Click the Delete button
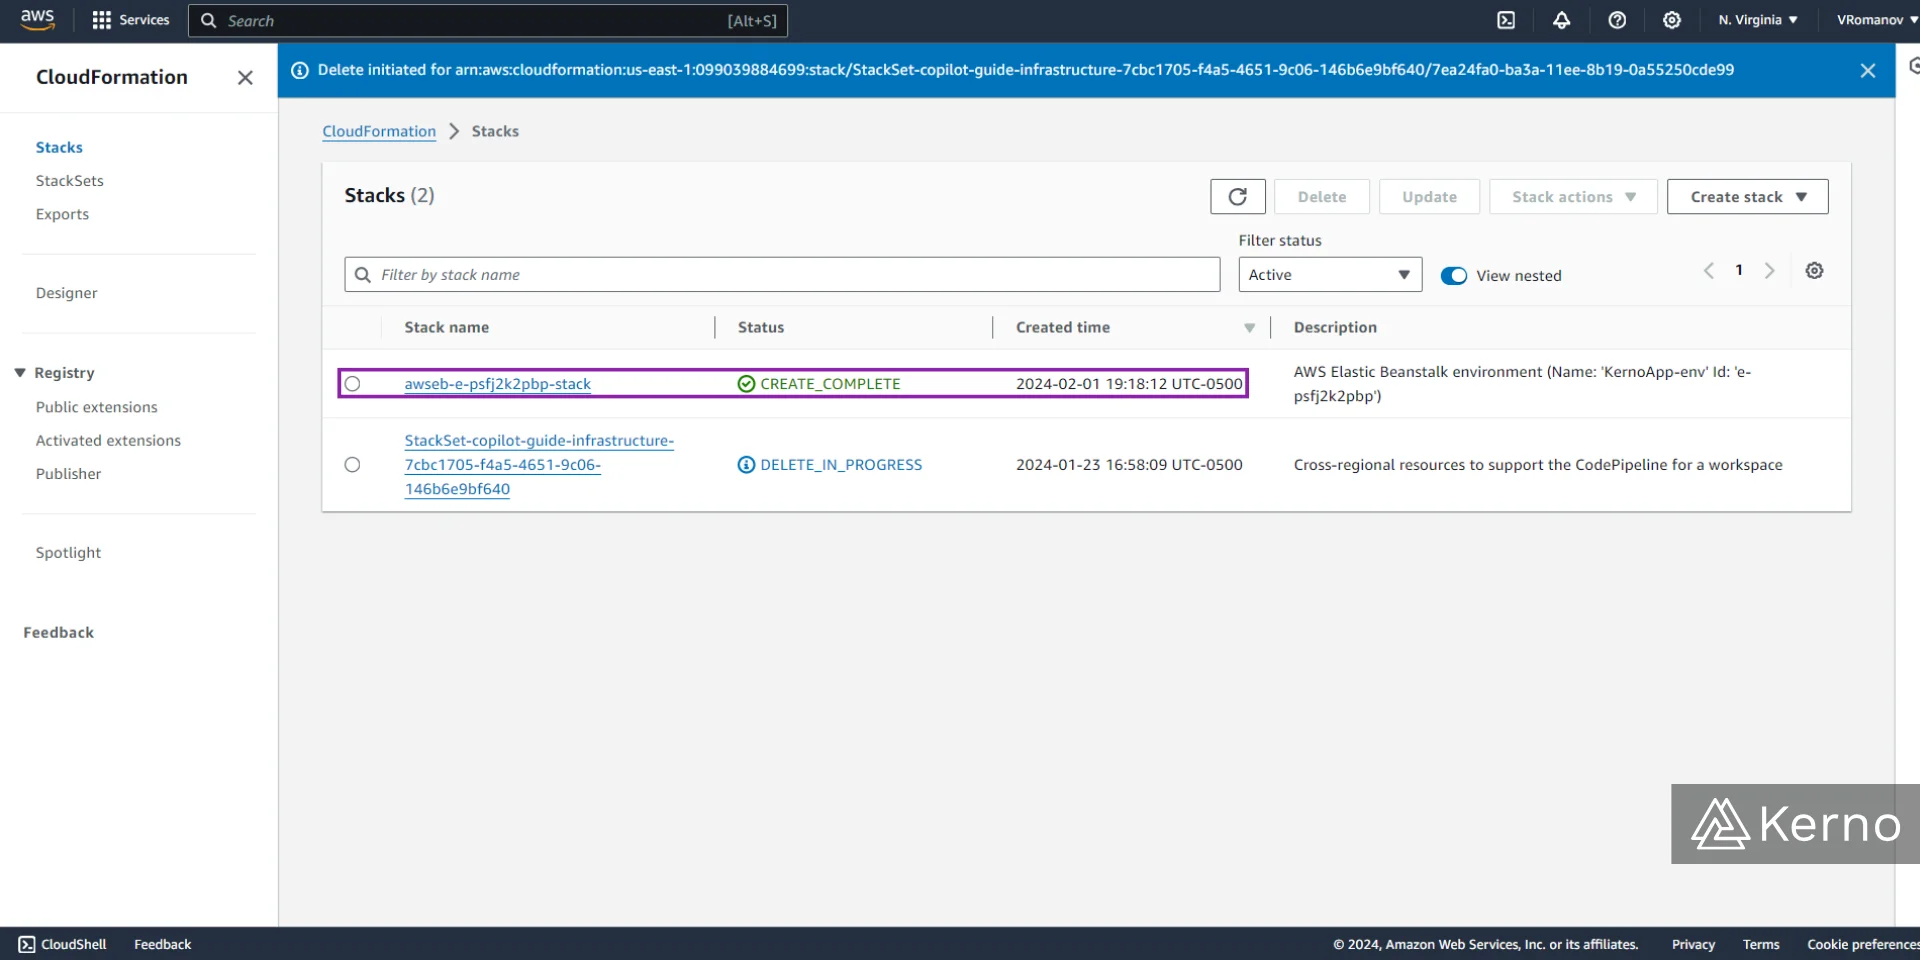 (1322, 197)
